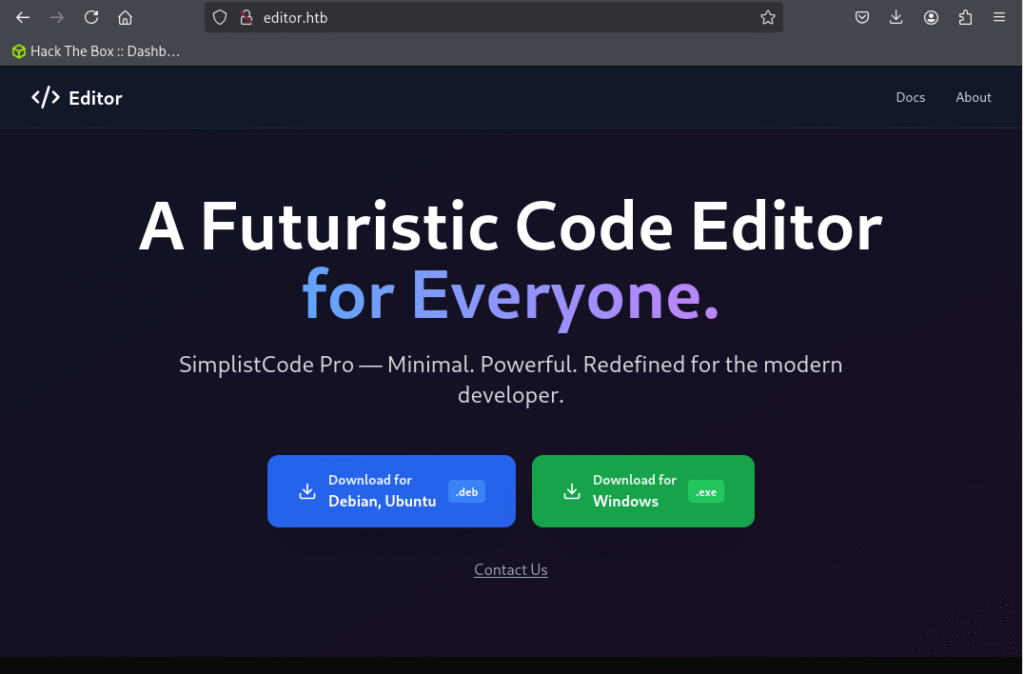
Task: Open the browser downloads panel
Action: (896, 18)
